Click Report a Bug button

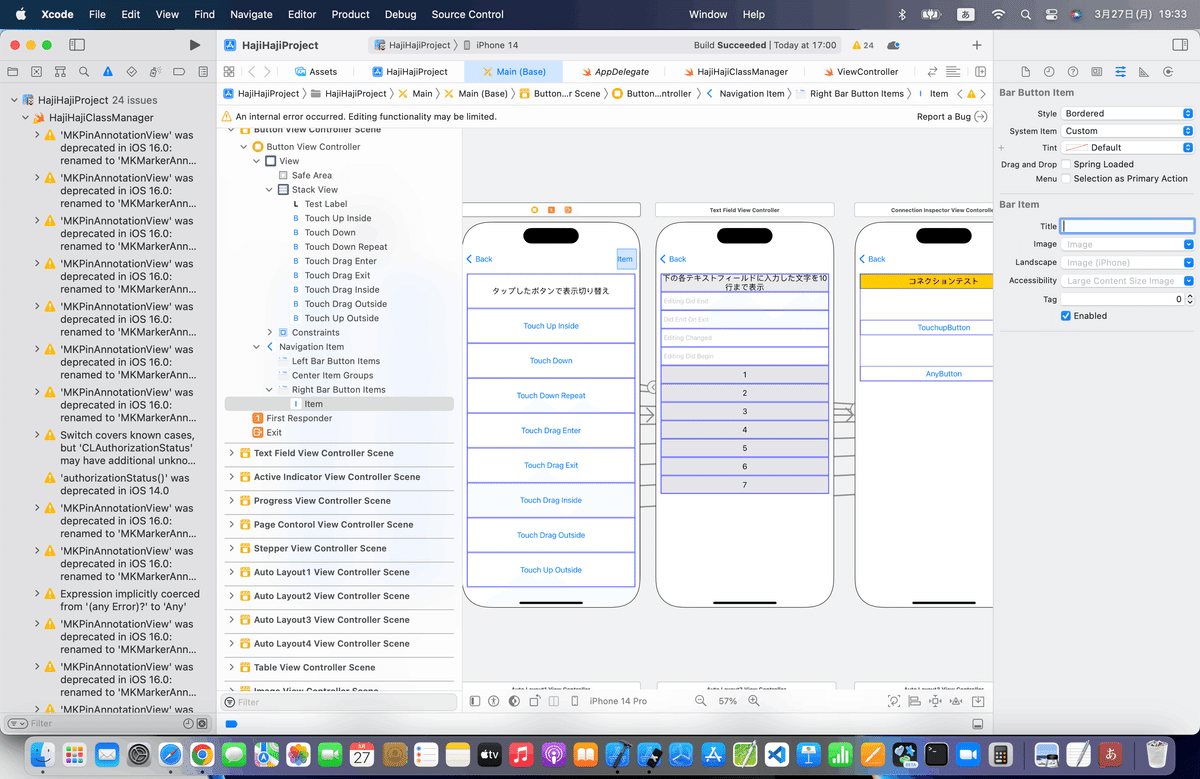[952, 117]
